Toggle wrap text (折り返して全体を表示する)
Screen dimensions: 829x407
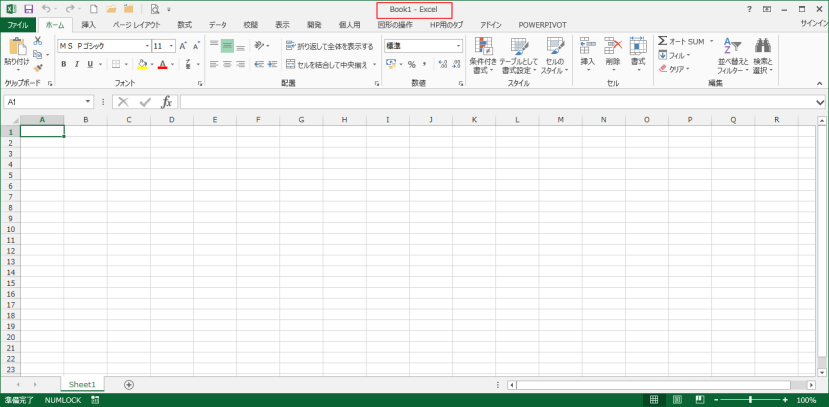tap(329, 47)
